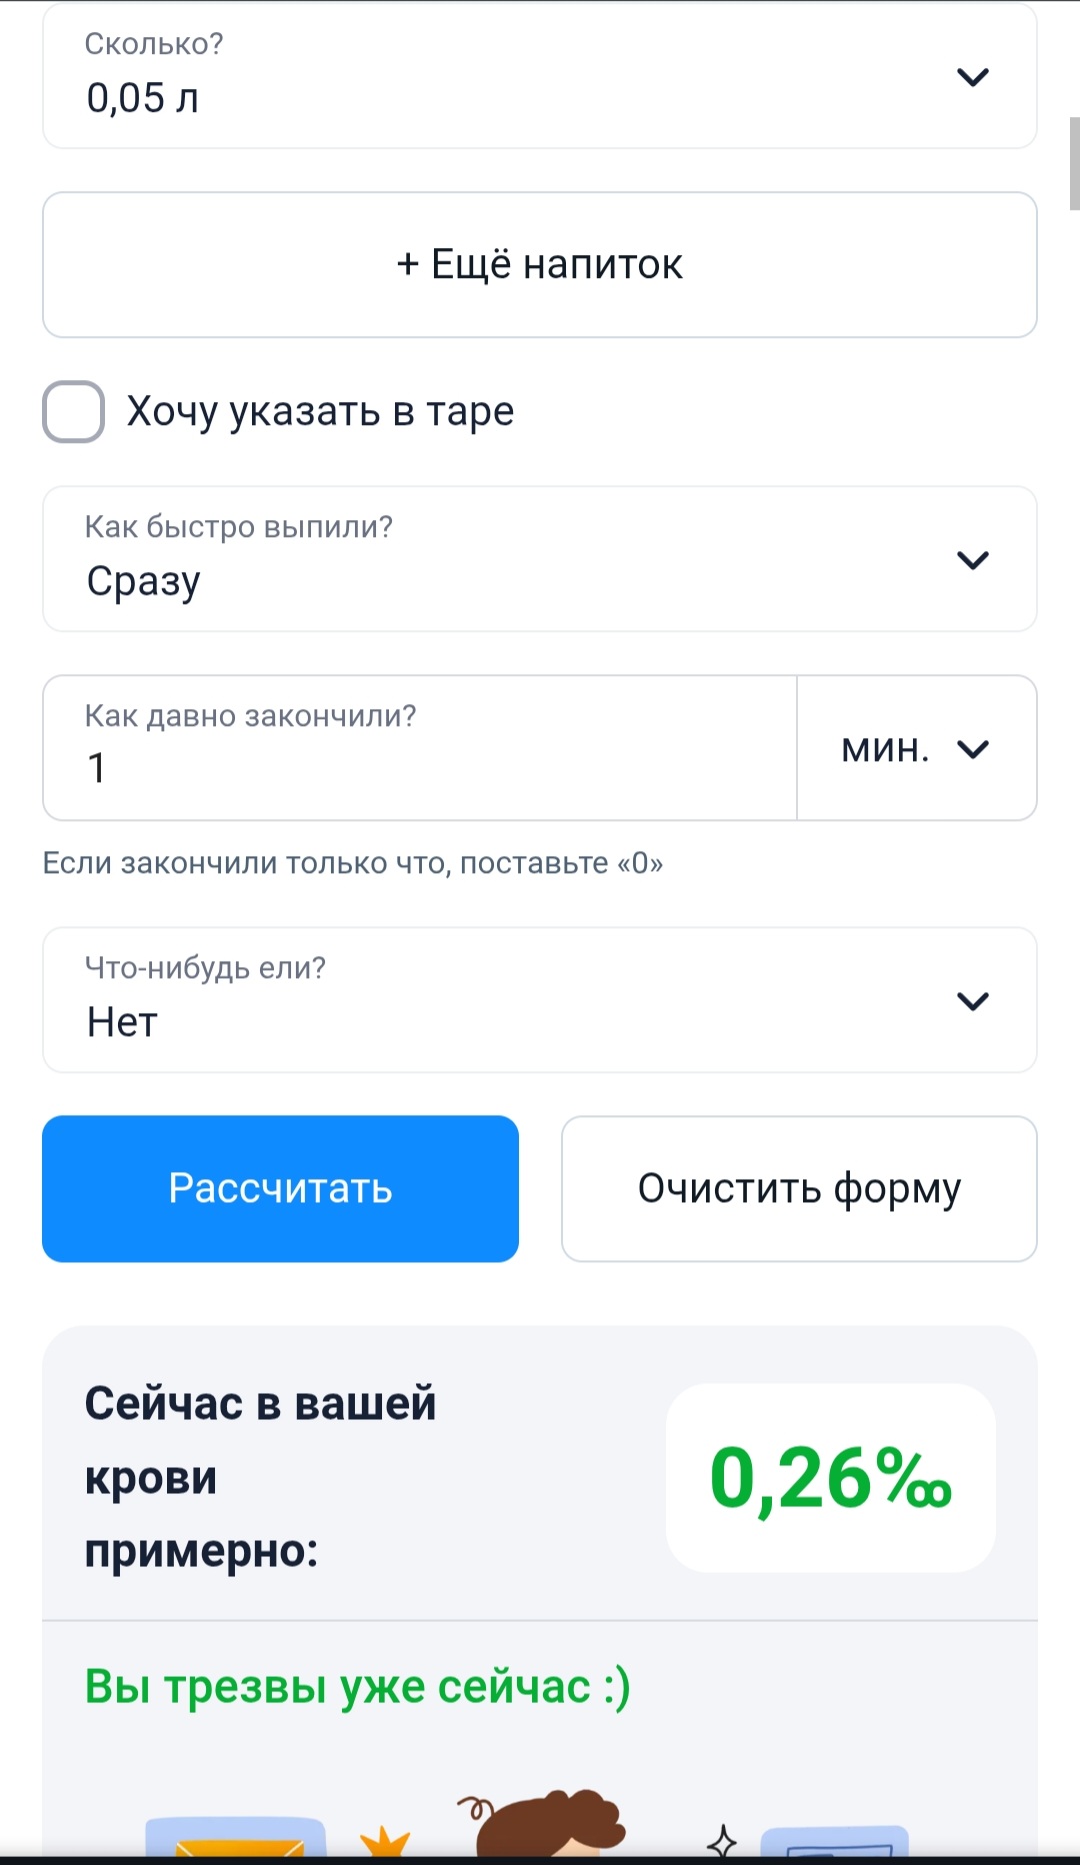Enable the Хочу указать в таре checkbox
The height and width of the screenshot is (1865, 1080).
(x=74, y=412)
